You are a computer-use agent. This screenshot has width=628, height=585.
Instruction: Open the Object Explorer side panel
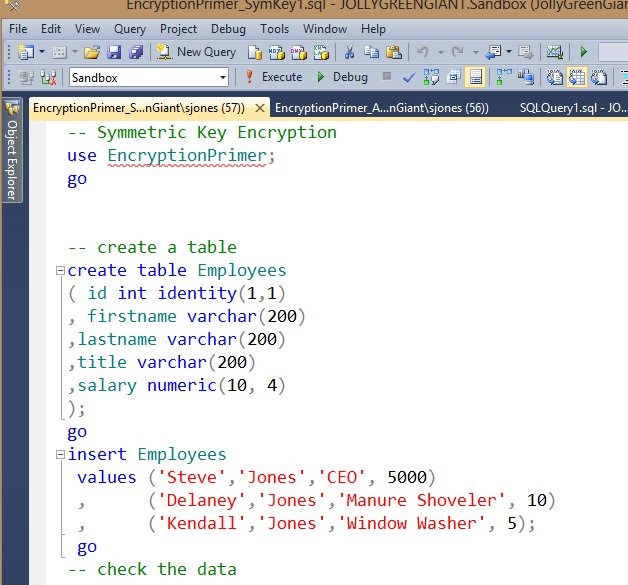click(x=12, y=160)
